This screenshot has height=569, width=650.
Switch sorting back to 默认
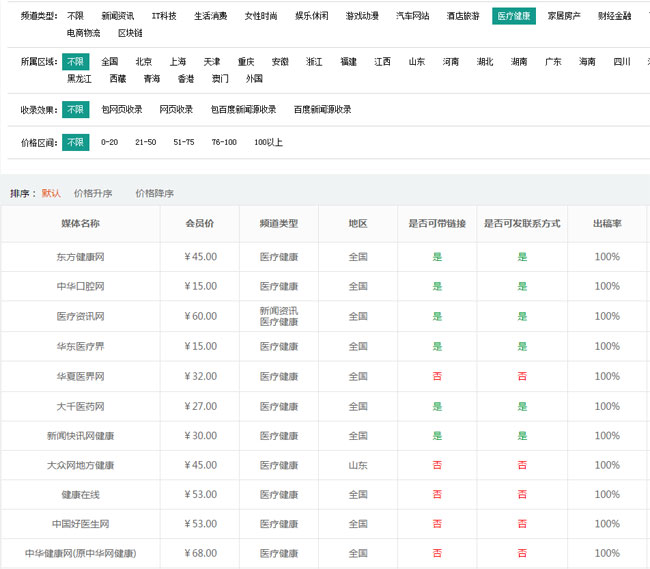click(x=51, y=193)
